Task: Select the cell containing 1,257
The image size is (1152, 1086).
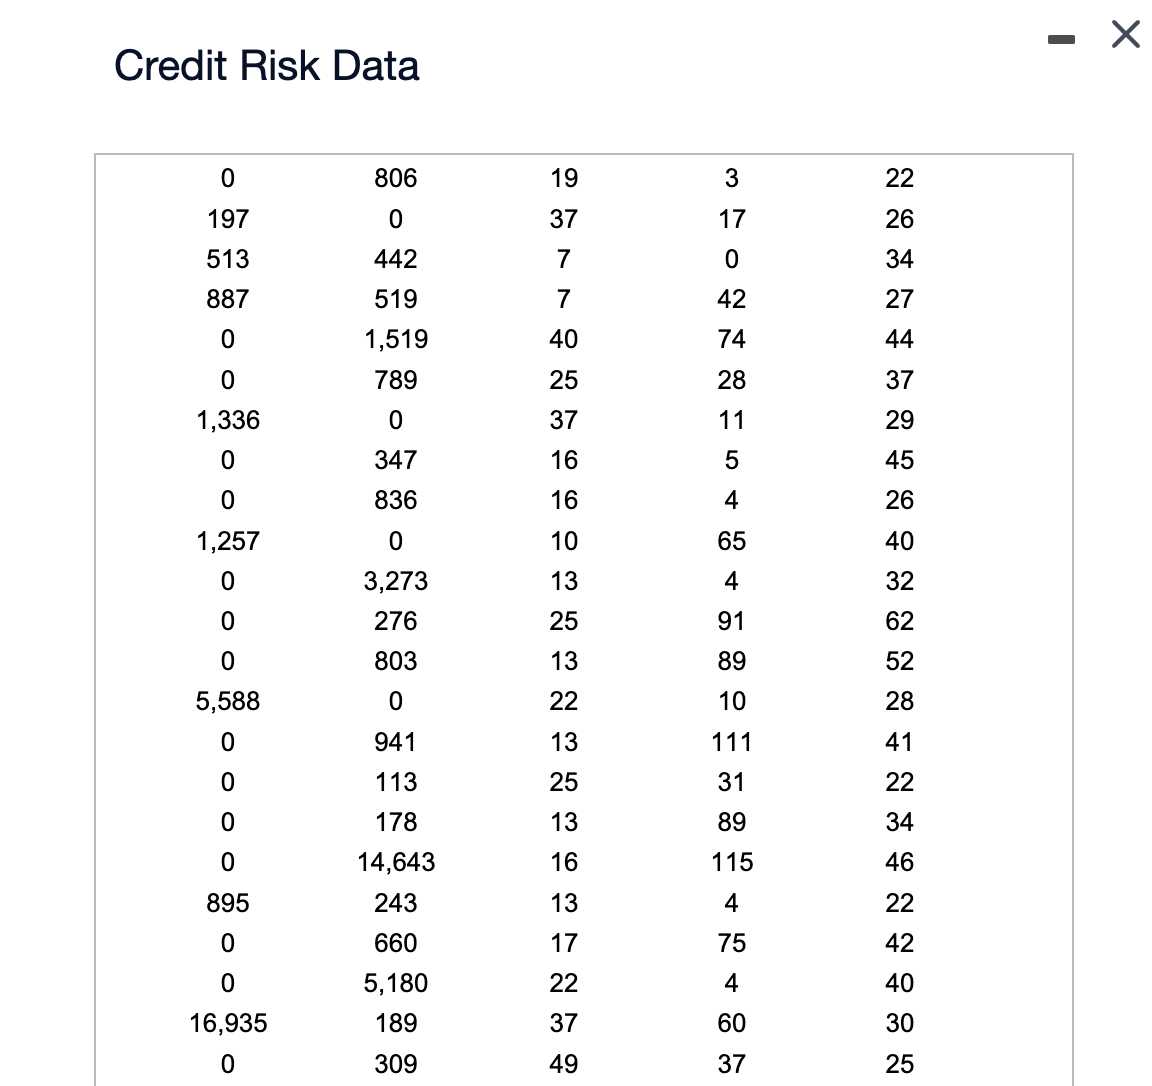Action: tap(227, 540)
